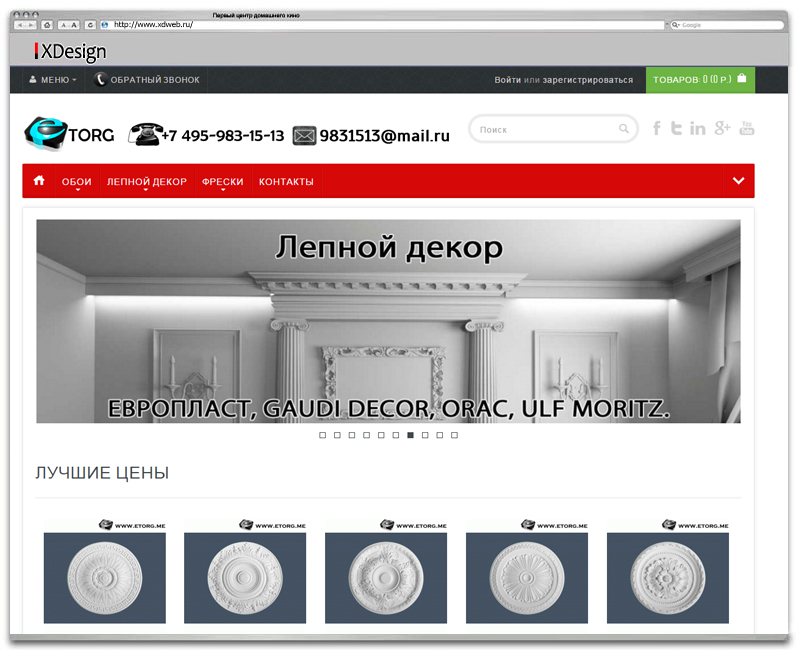Open the LinkedIn social icon
Screen dimensions: 800x650
tap(697, 128)
